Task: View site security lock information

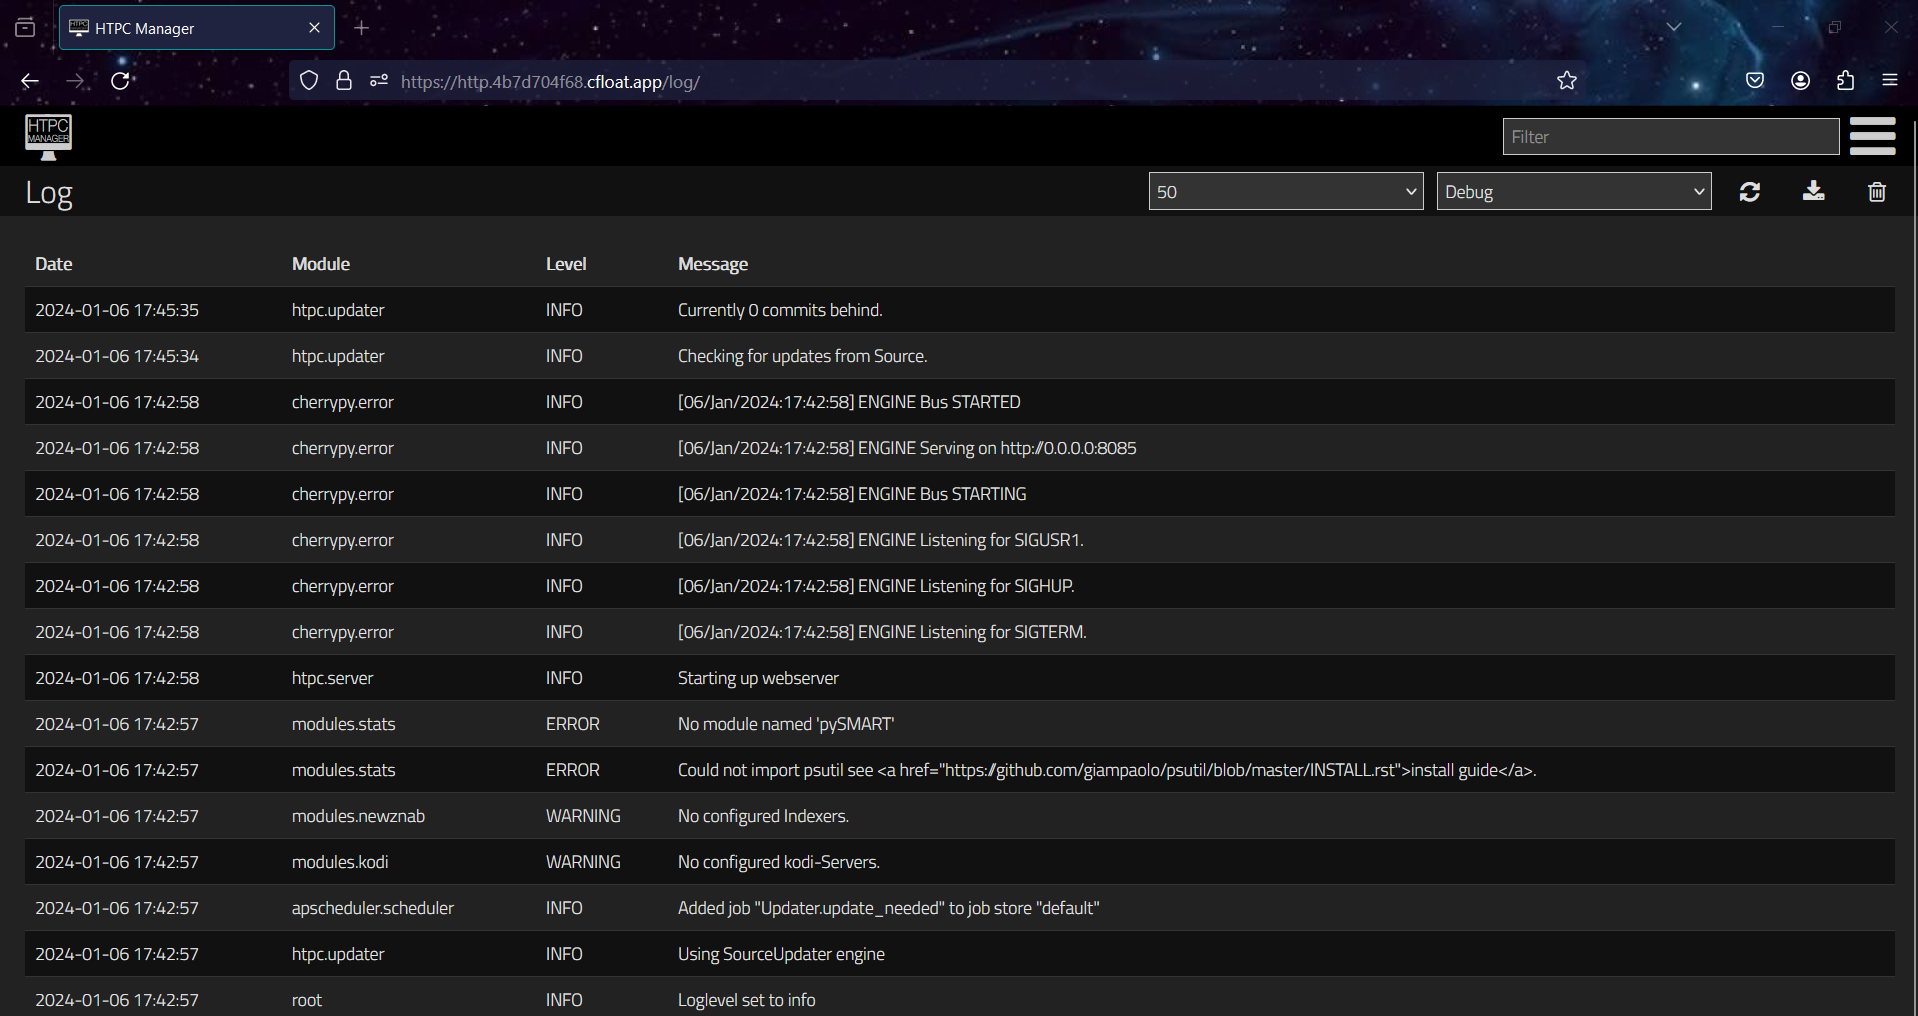Action: click(344, 81)
